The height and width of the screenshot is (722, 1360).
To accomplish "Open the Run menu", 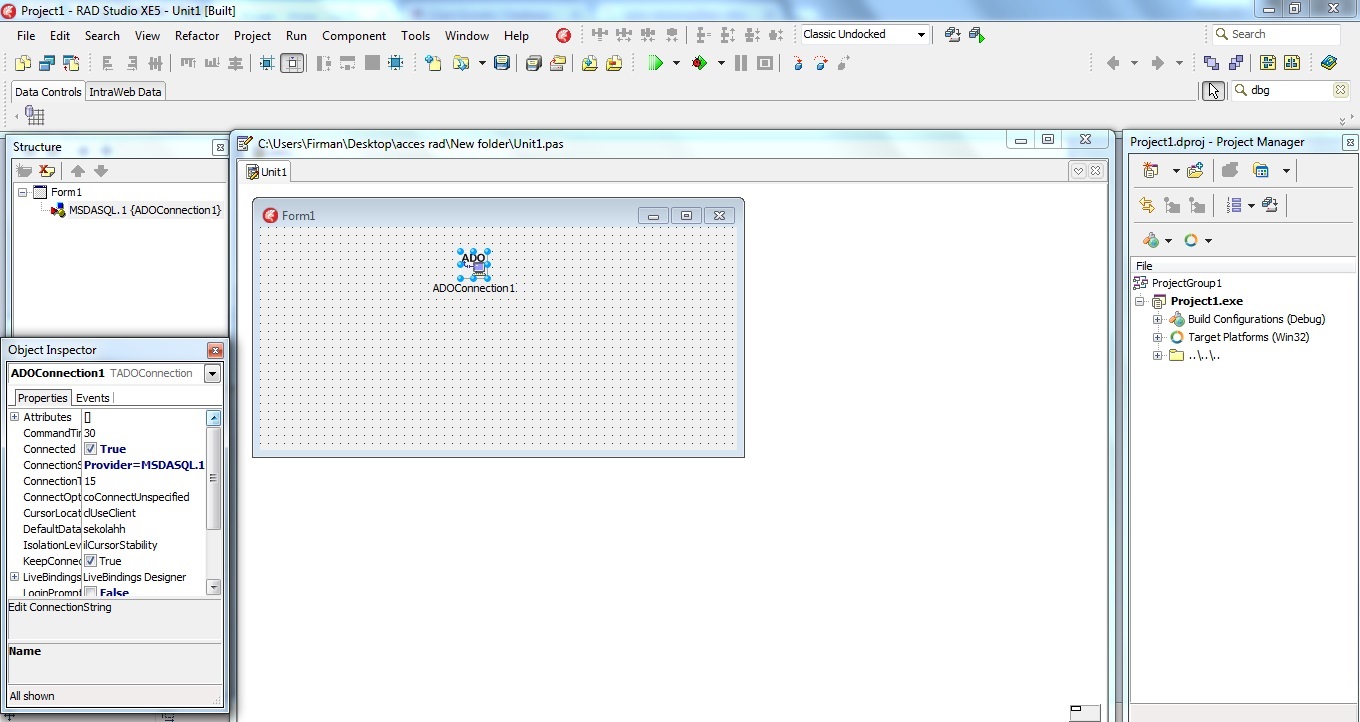I will (x=296, y=35).
